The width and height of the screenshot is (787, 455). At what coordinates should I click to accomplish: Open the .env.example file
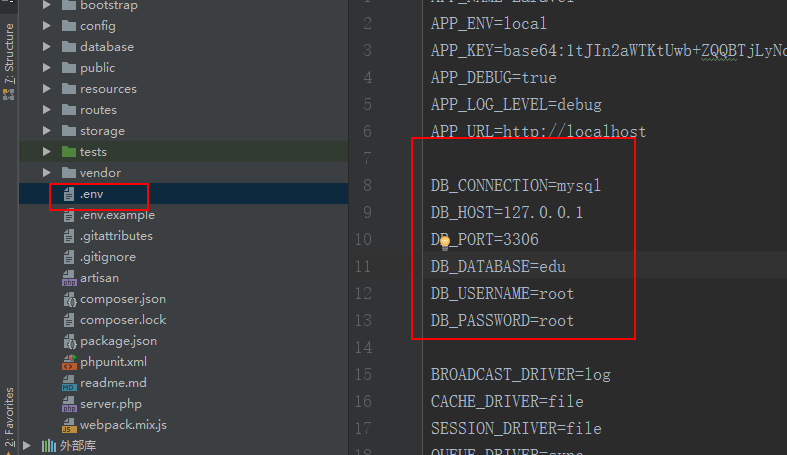point(117,215)
